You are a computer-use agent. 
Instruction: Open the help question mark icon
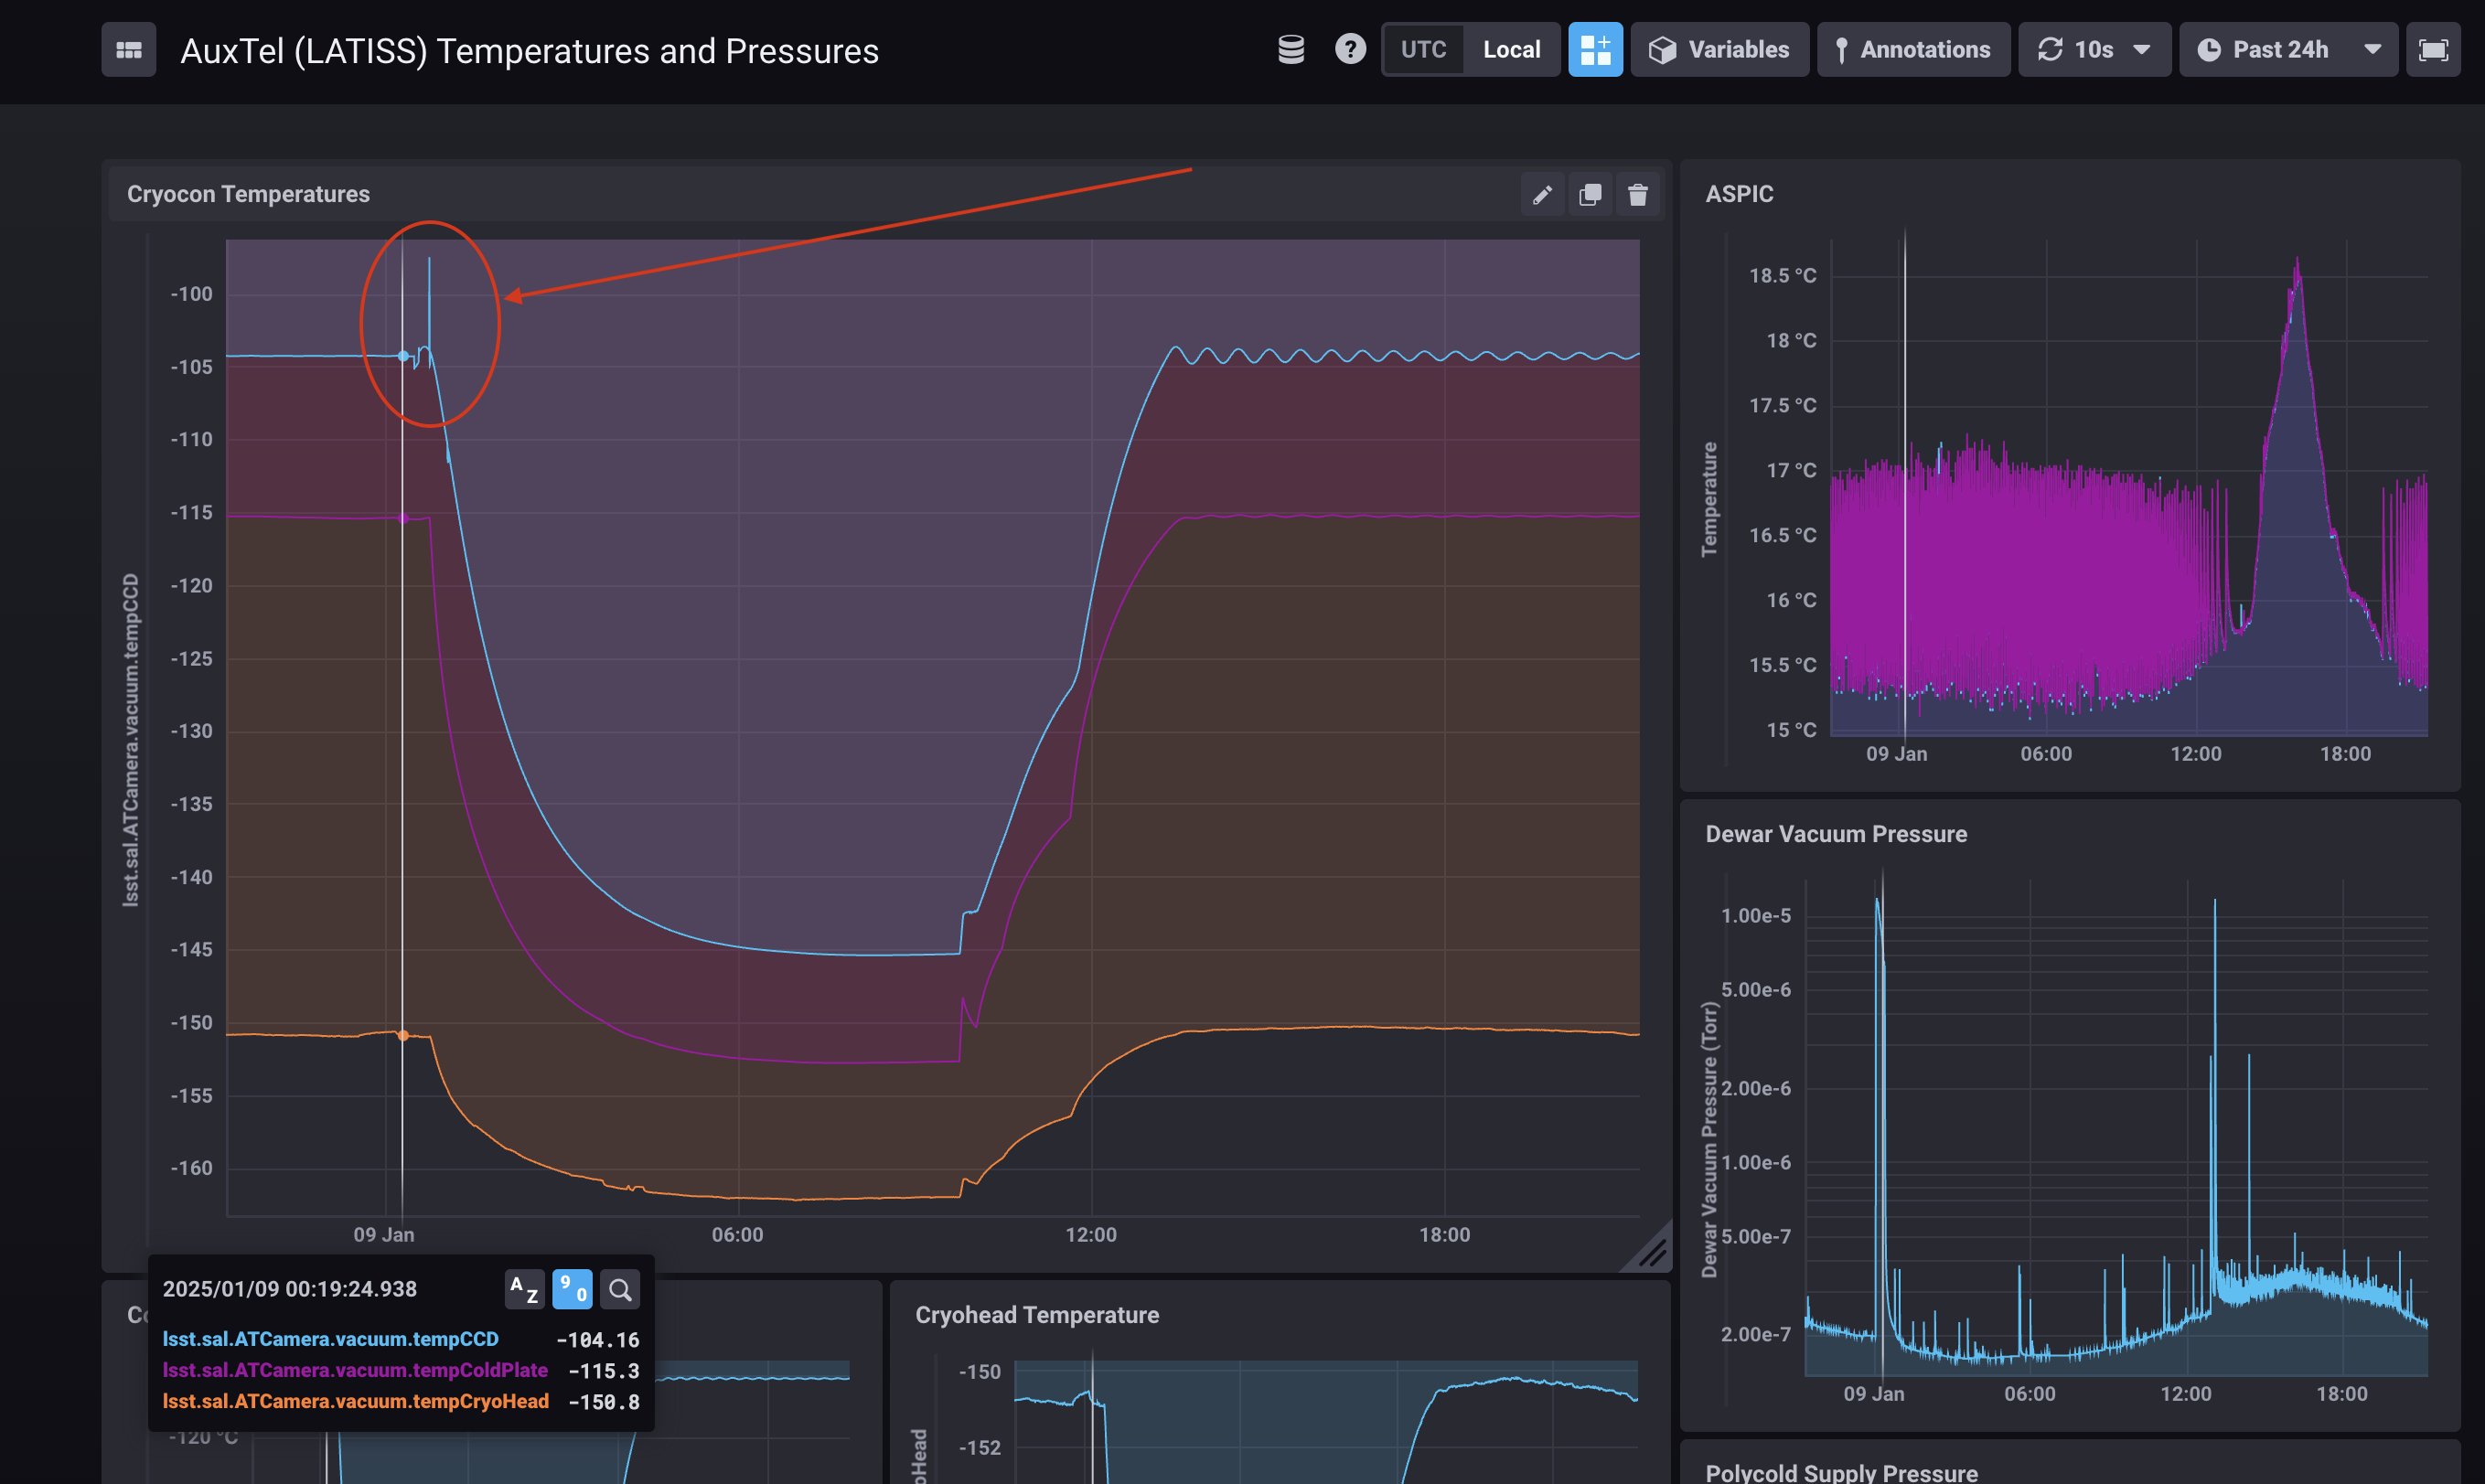(1349, 50)
